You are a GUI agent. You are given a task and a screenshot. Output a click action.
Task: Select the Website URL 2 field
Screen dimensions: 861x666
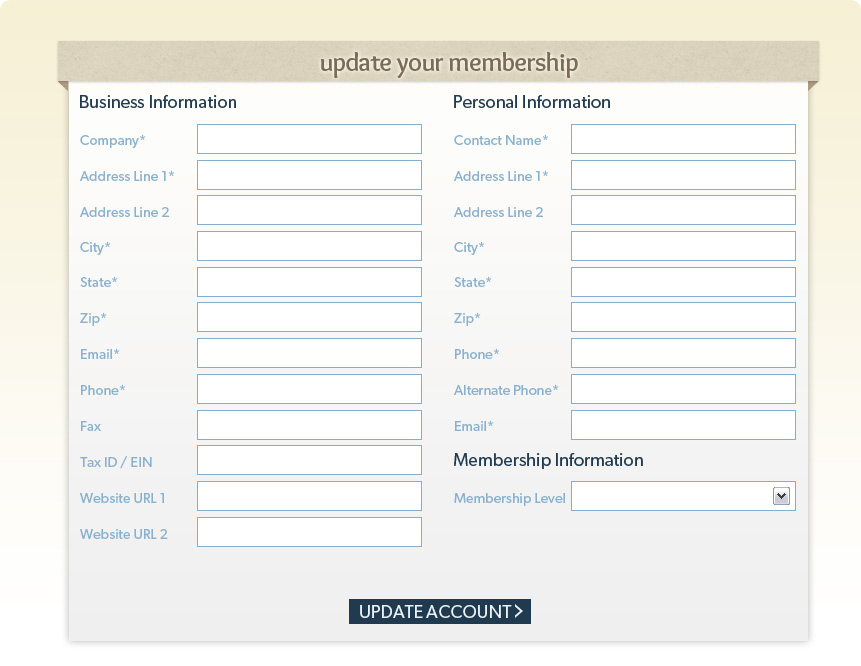coord(309,532)
